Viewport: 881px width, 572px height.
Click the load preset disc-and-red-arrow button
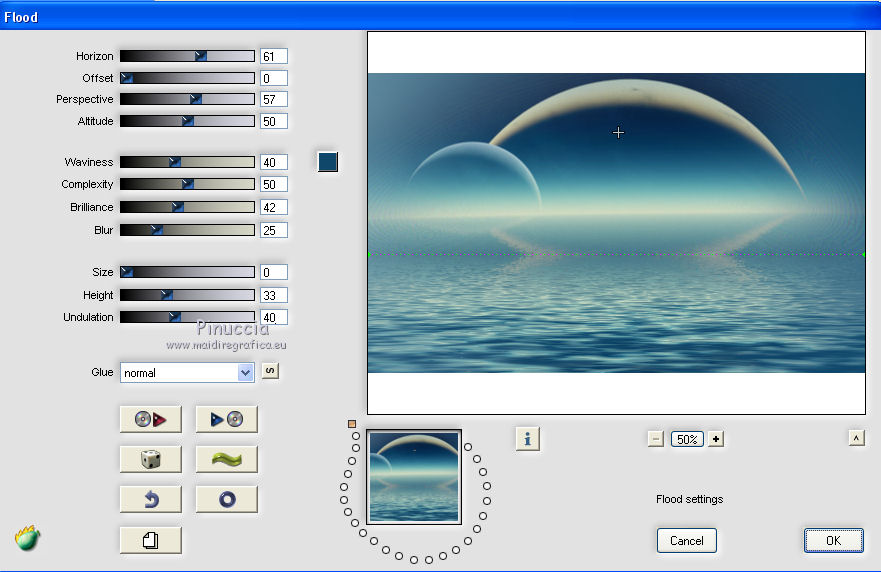click(x=151, y=419)
